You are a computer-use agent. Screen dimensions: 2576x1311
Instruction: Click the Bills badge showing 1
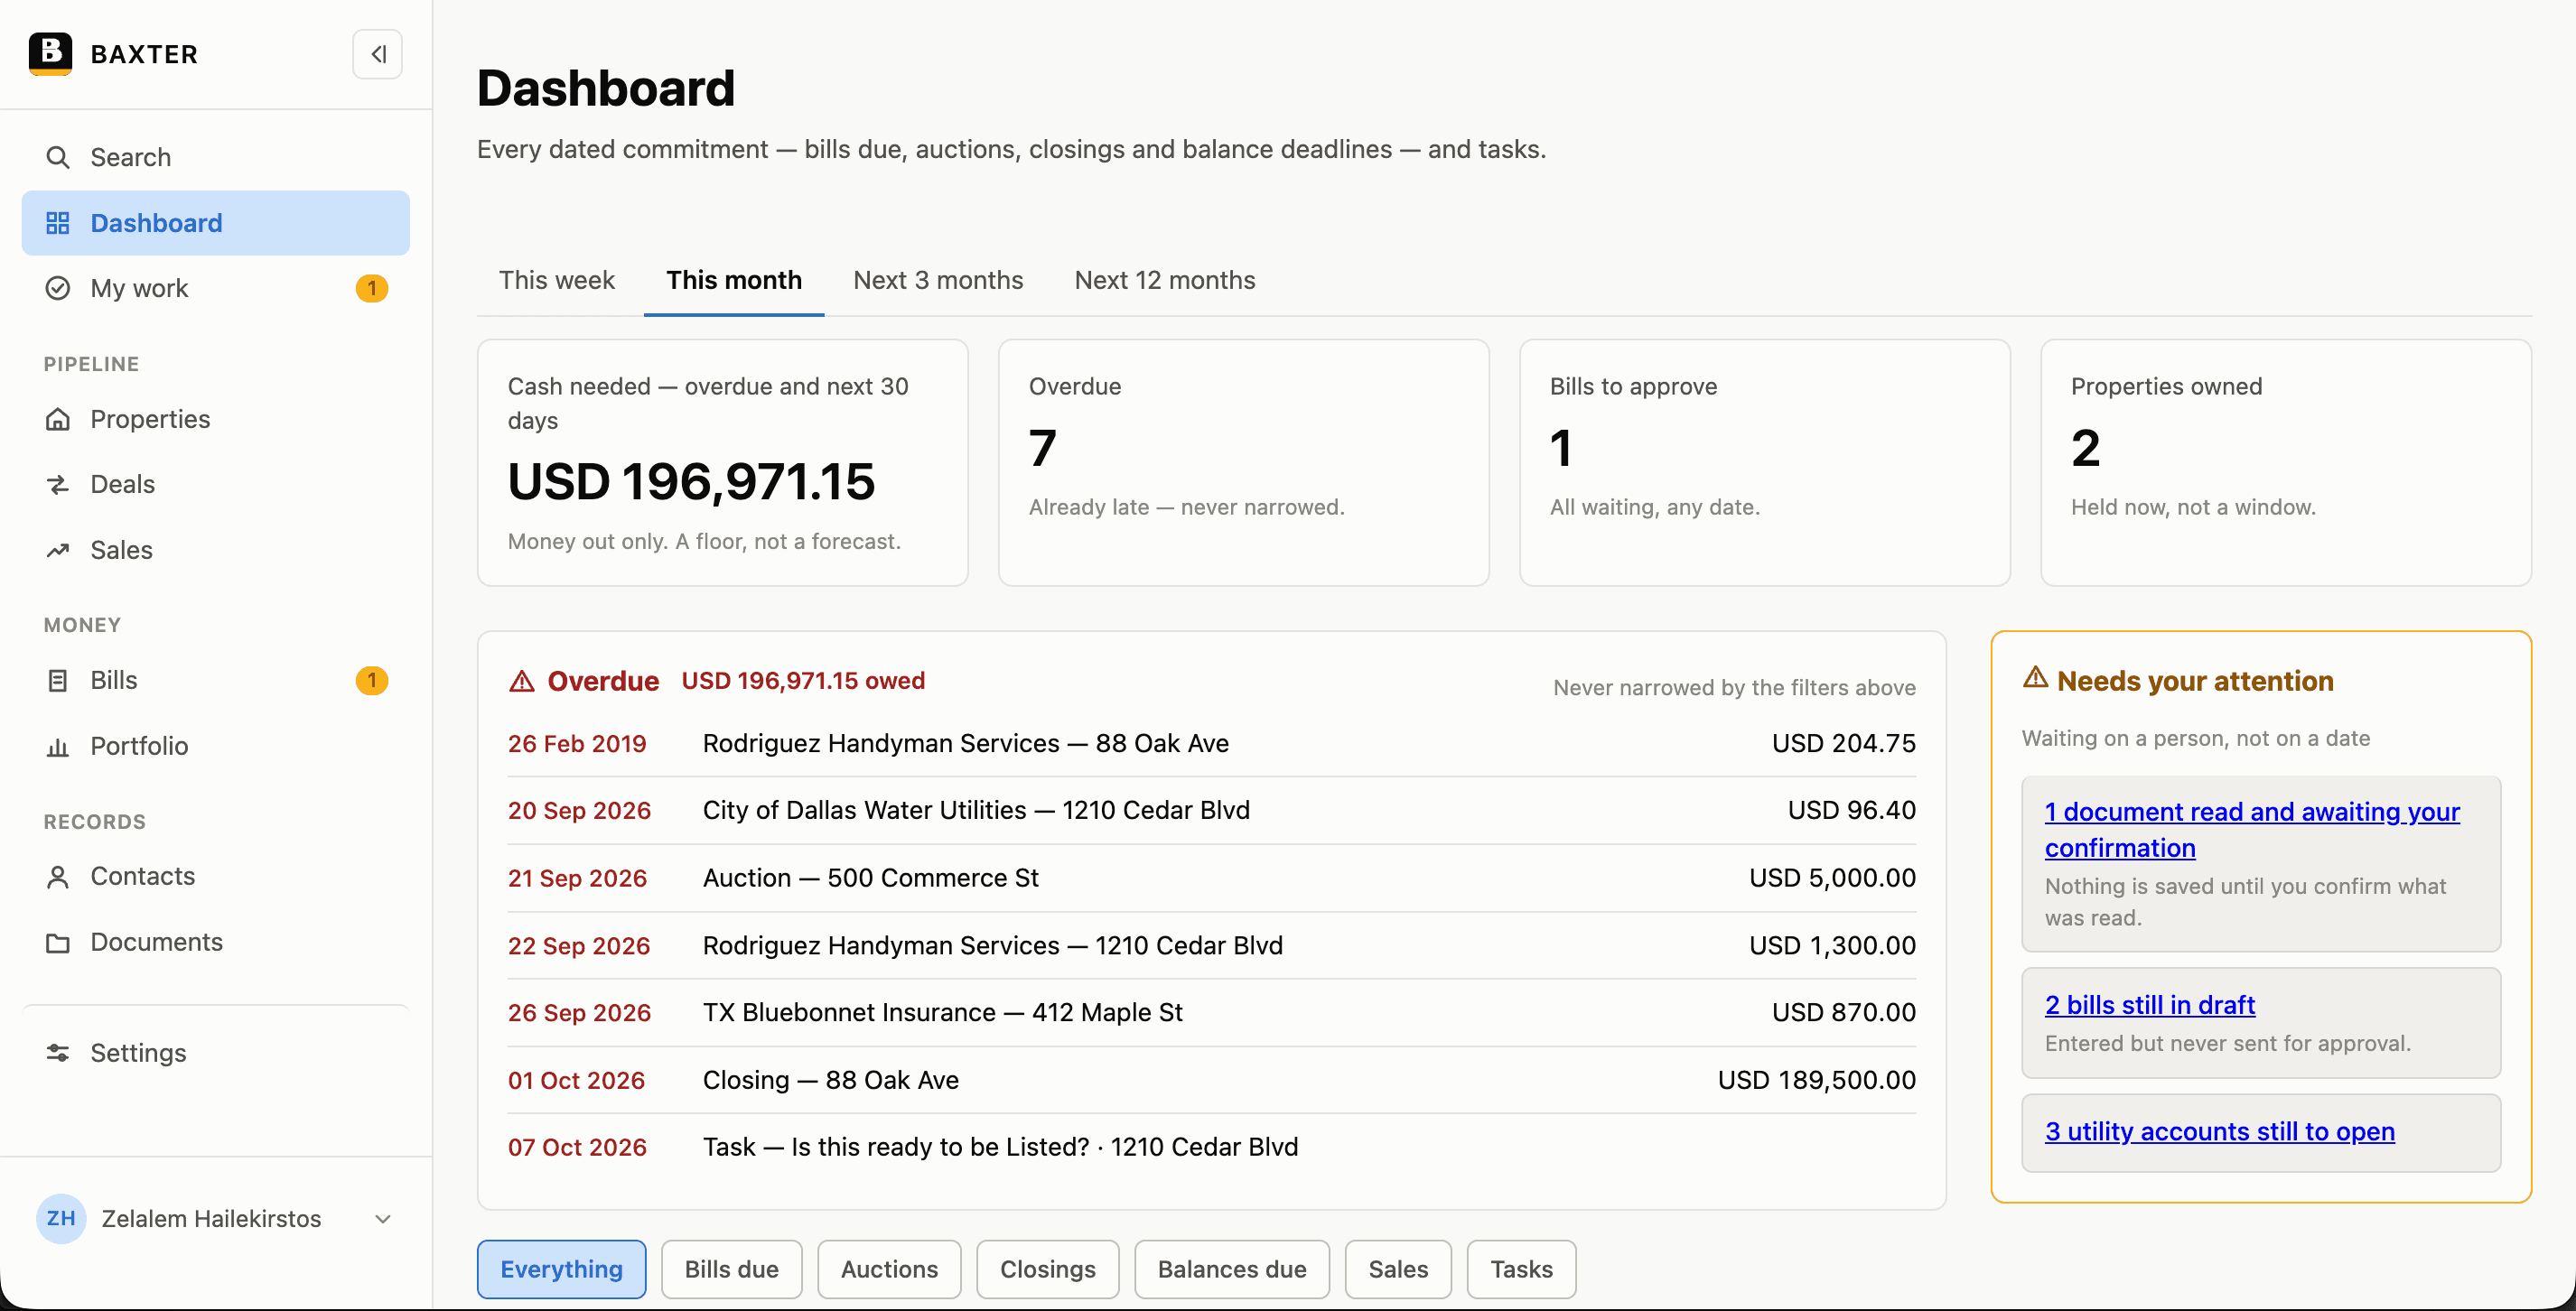click(x=372, y=680)
